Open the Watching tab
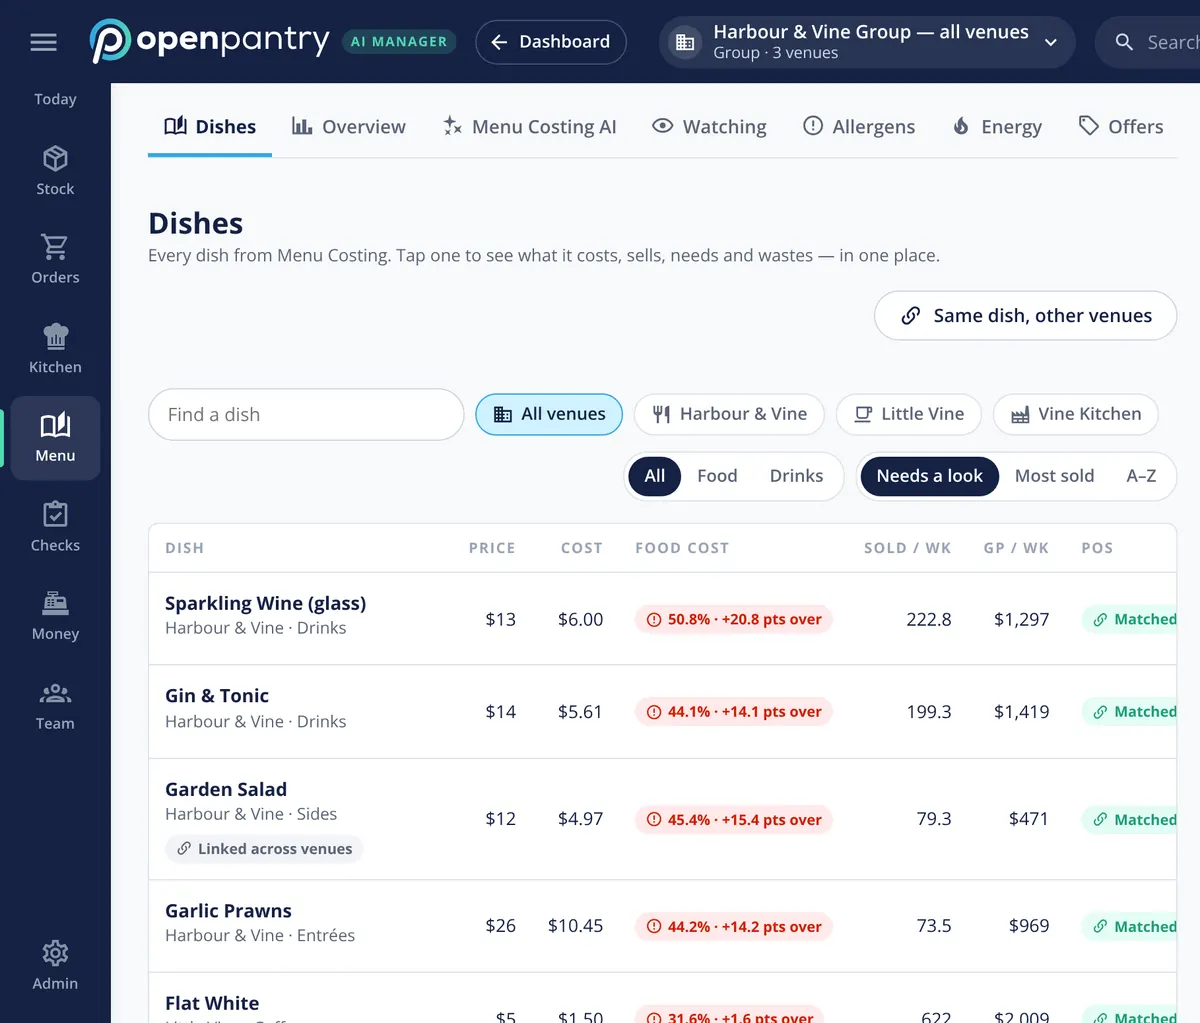 click(709, 127)
